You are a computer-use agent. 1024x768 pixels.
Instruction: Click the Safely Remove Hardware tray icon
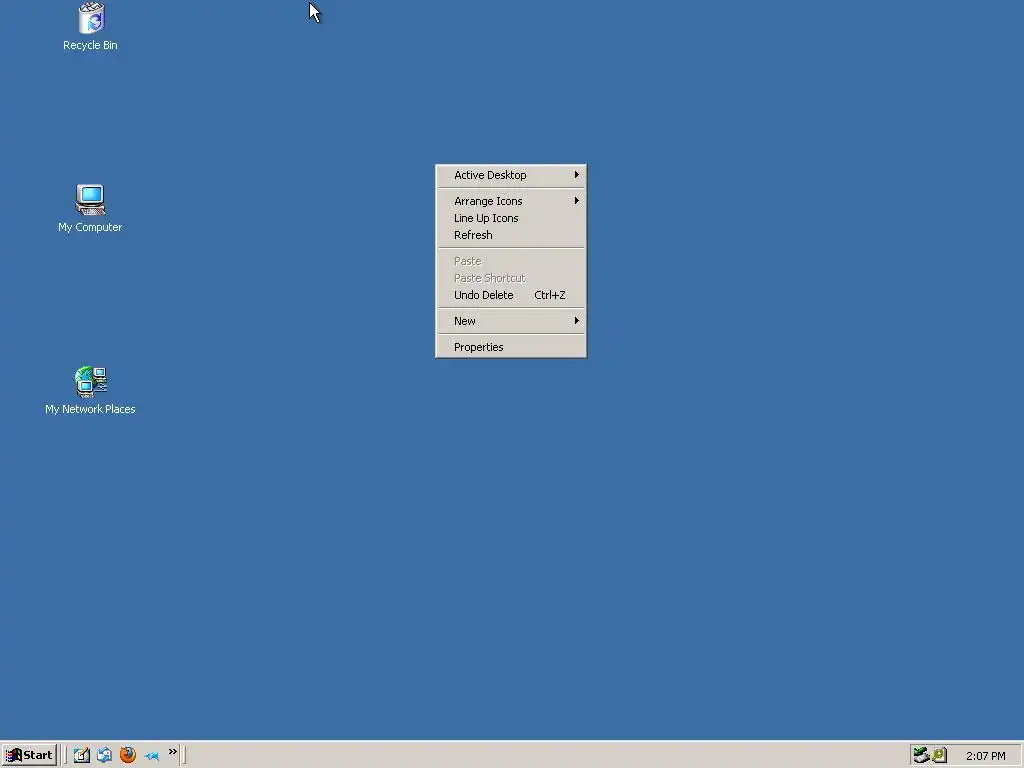pos(921,755)
